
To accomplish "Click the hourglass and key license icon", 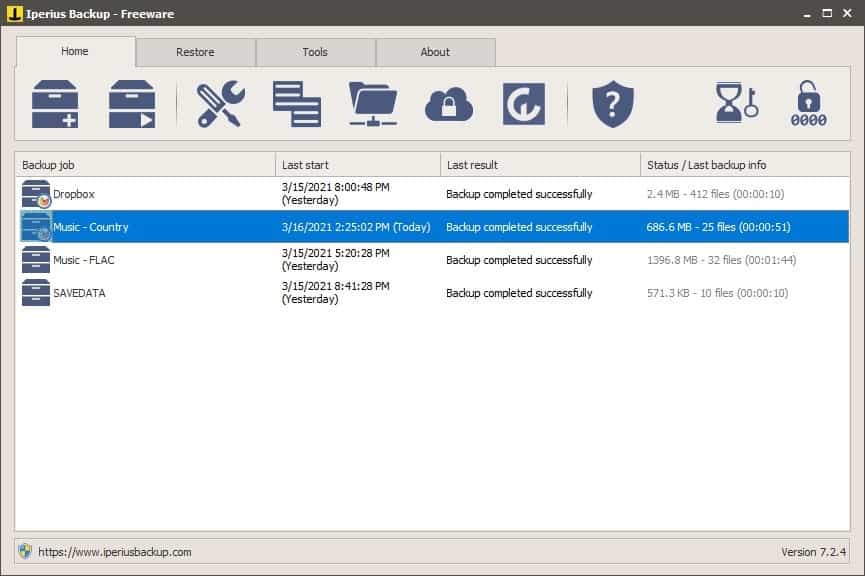I will pos(736,103).
